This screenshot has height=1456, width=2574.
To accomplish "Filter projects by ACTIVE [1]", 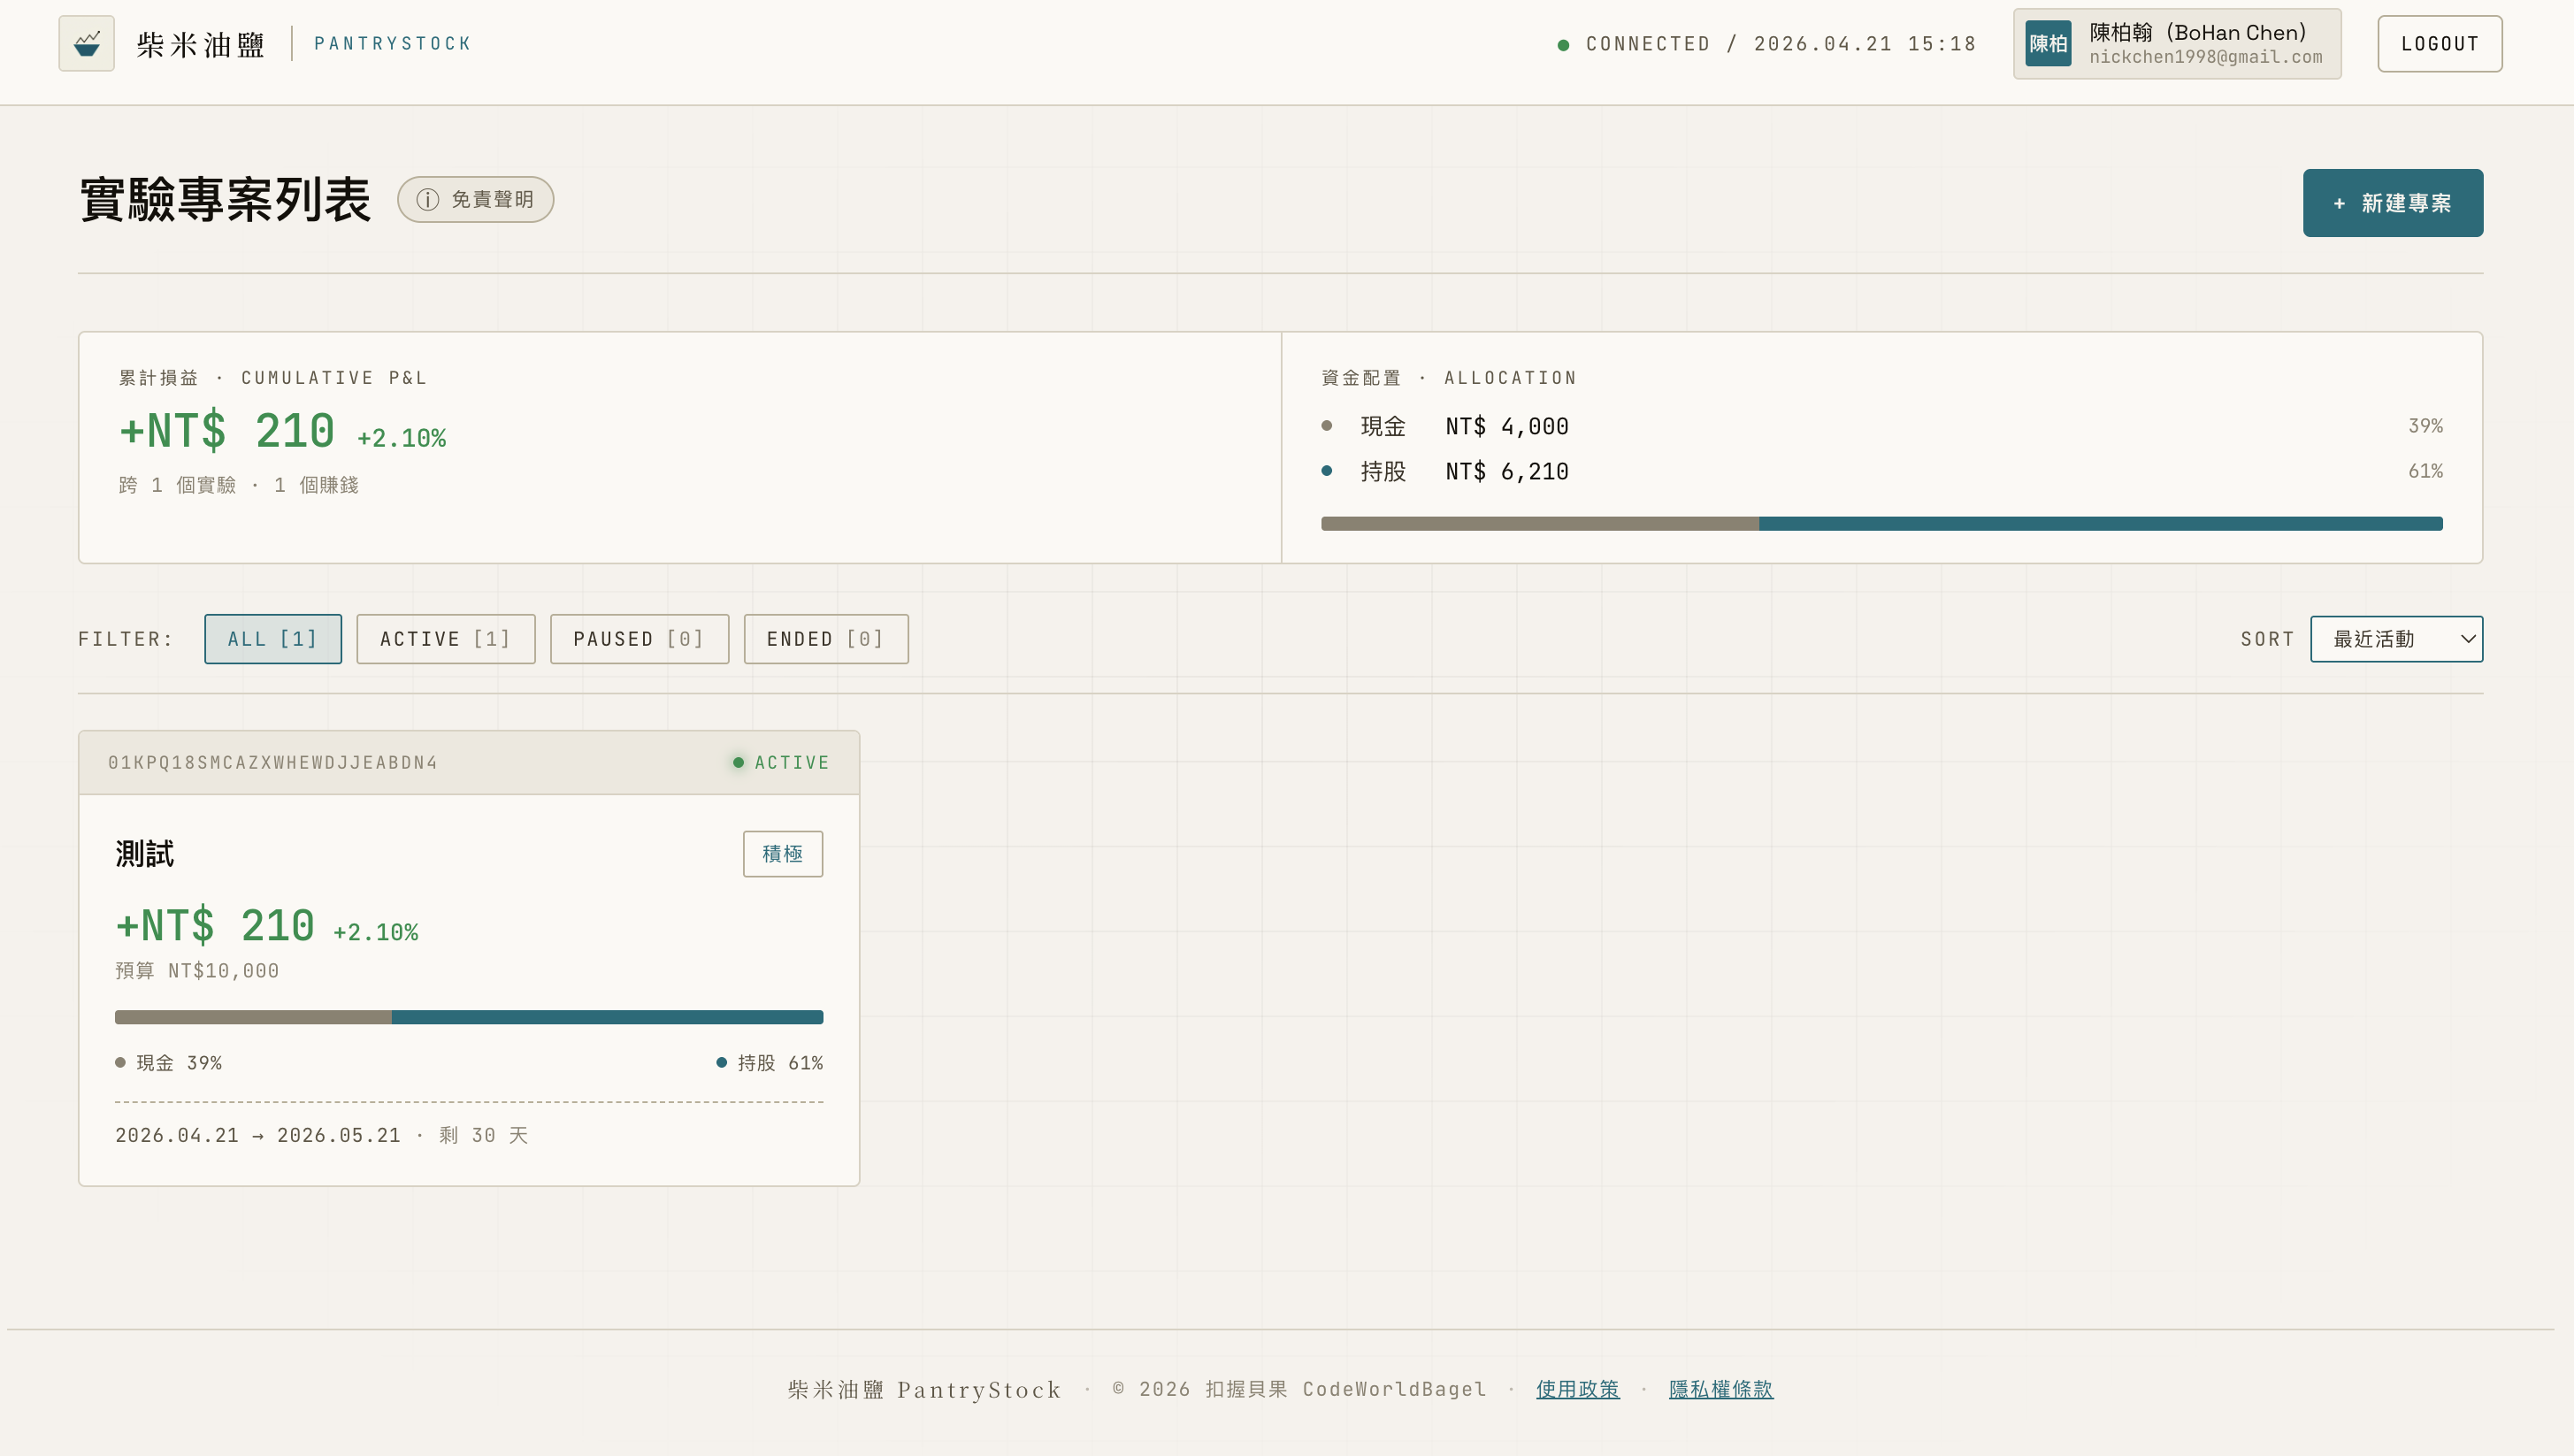I will (x=445, y=639).
